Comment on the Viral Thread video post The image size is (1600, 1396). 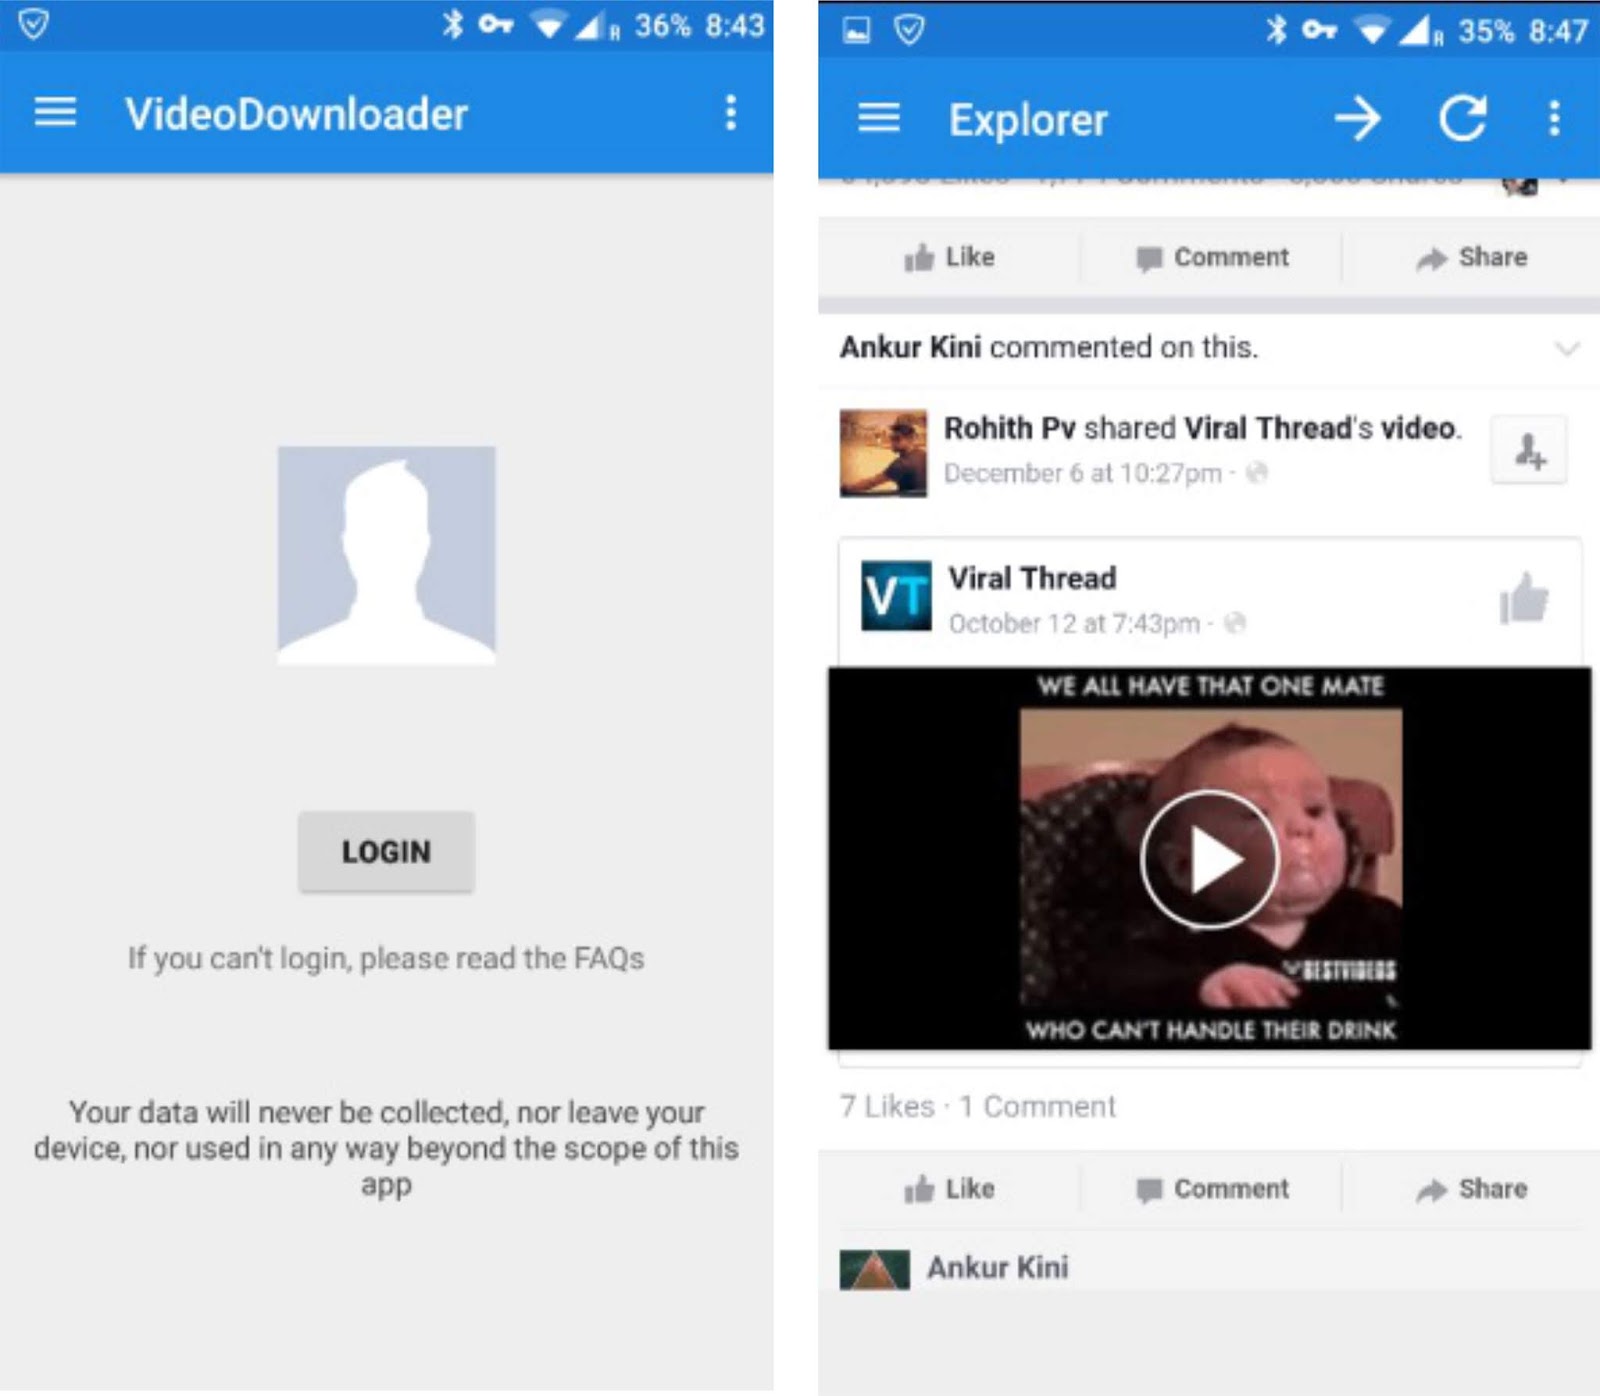pos(1212,1189)
